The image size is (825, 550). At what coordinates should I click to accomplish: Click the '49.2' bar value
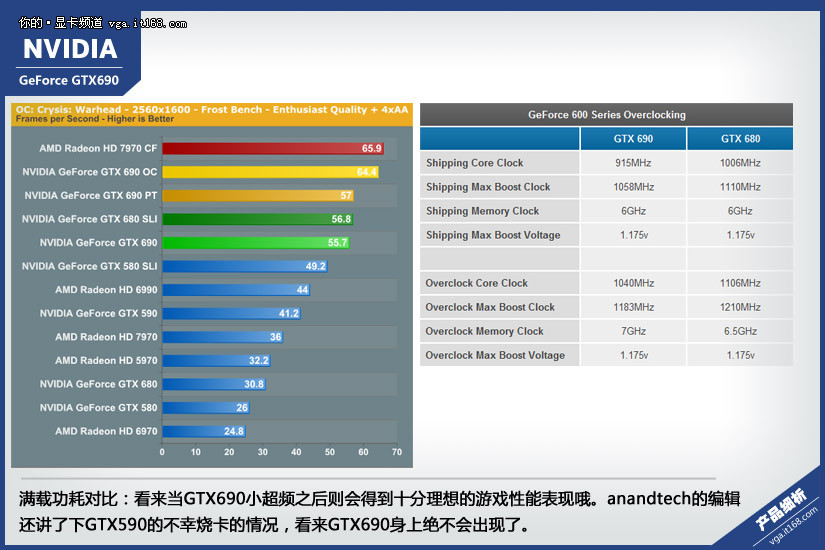click(x=316, y=266)
